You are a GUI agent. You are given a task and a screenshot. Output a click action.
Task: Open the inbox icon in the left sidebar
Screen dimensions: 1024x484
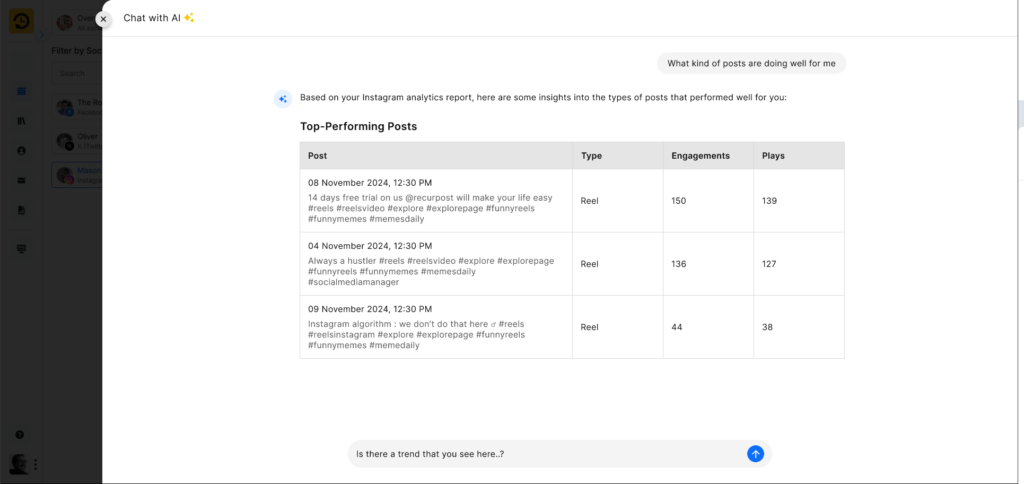(21, 181)
